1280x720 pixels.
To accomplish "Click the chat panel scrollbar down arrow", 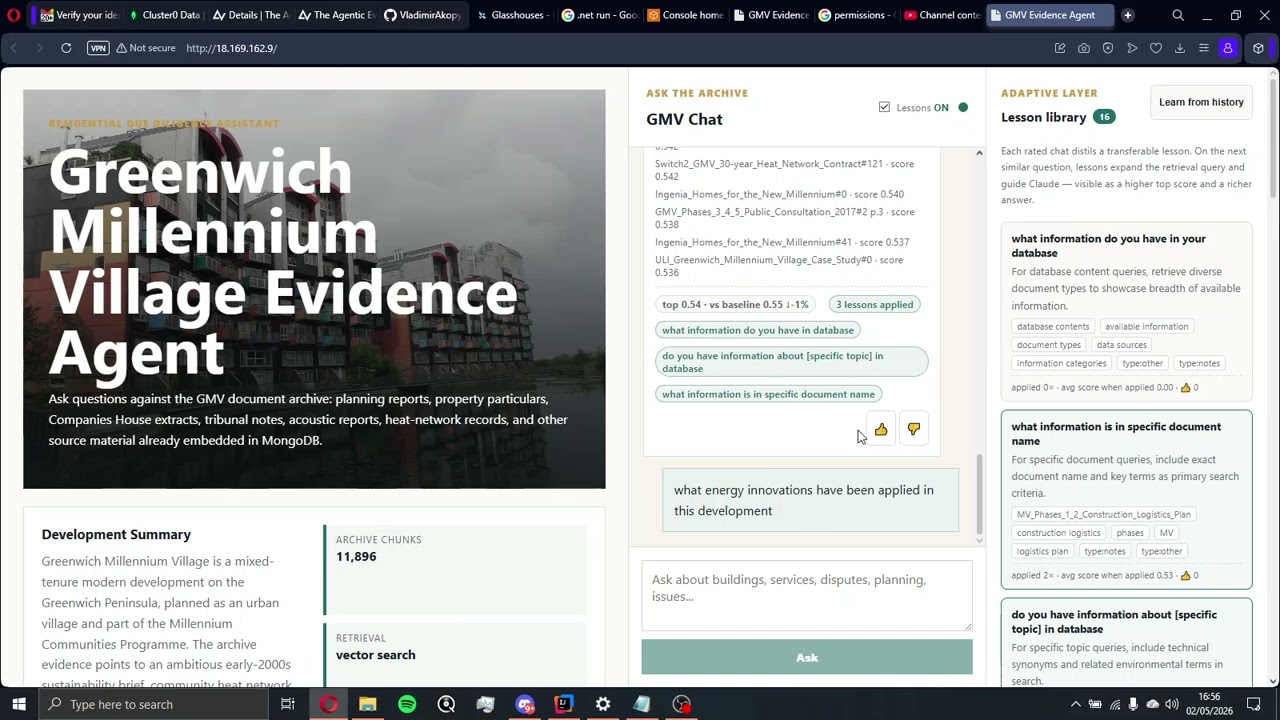I will coord(979,540).
